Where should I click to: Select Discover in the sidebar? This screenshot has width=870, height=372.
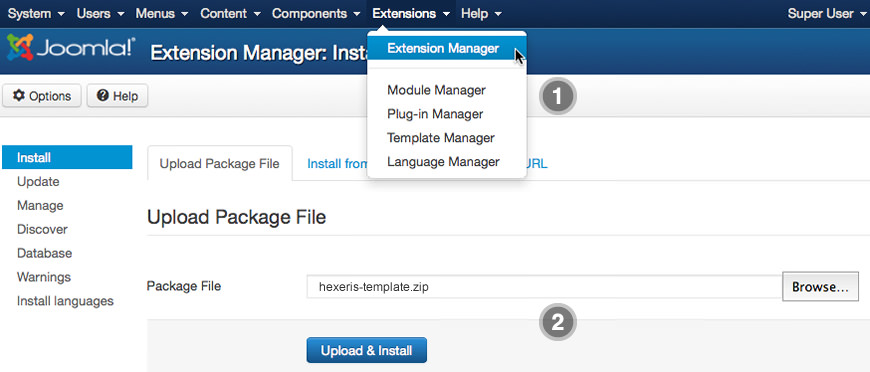(x=42, y=229)
